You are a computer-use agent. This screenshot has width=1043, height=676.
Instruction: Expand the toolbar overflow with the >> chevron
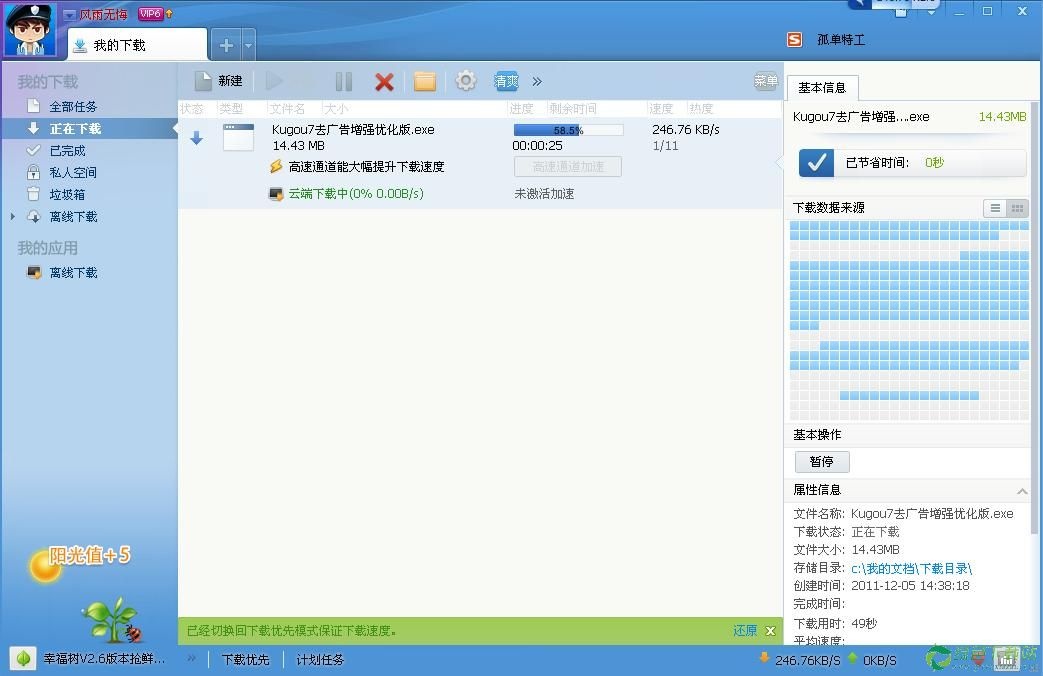tap(537, 81)
